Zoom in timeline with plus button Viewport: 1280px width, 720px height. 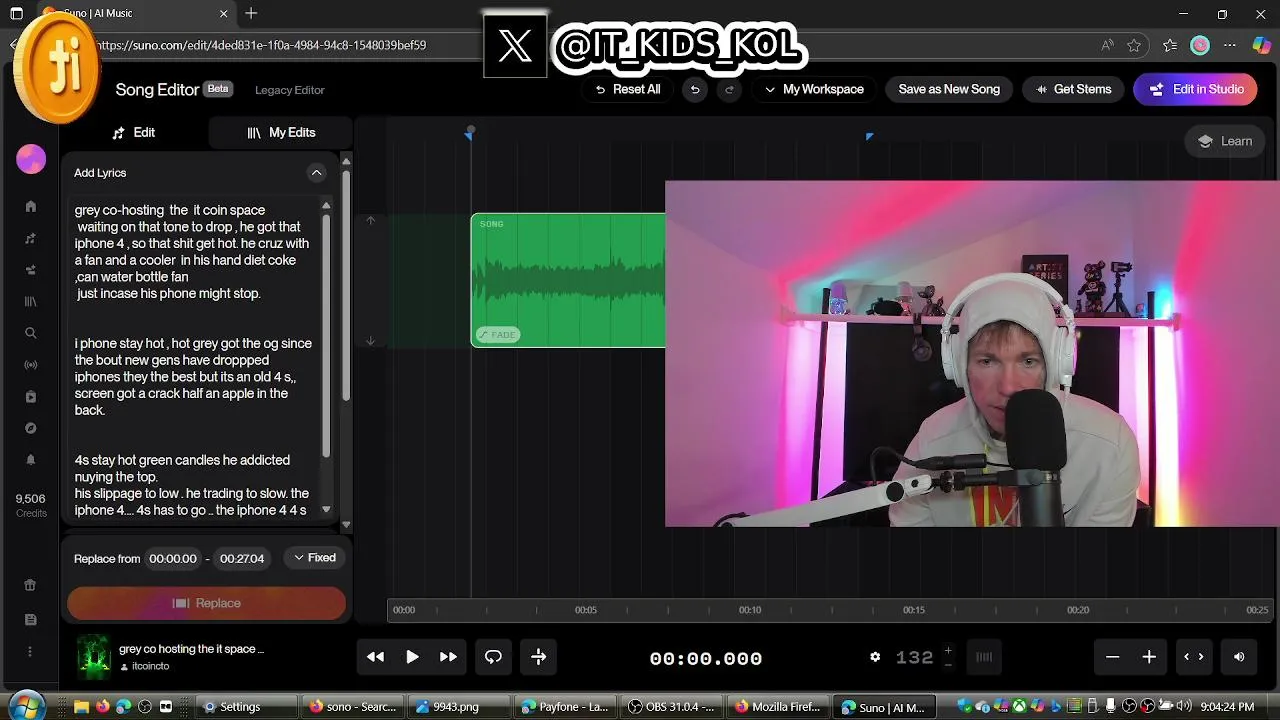(1149, 657)
